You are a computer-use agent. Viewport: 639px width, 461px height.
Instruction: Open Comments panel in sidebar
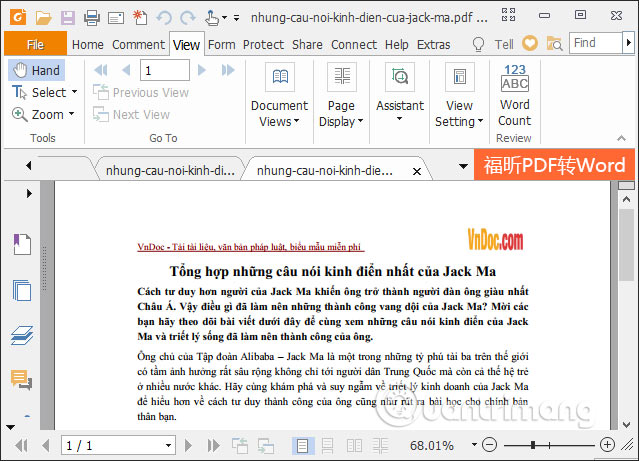22,379
